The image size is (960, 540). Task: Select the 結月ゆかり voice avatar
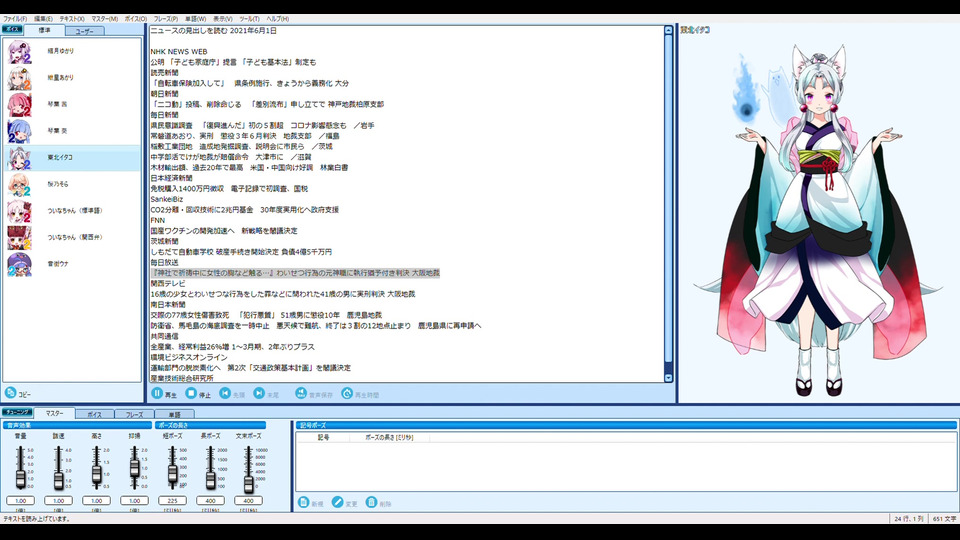(x=19, y=52)
